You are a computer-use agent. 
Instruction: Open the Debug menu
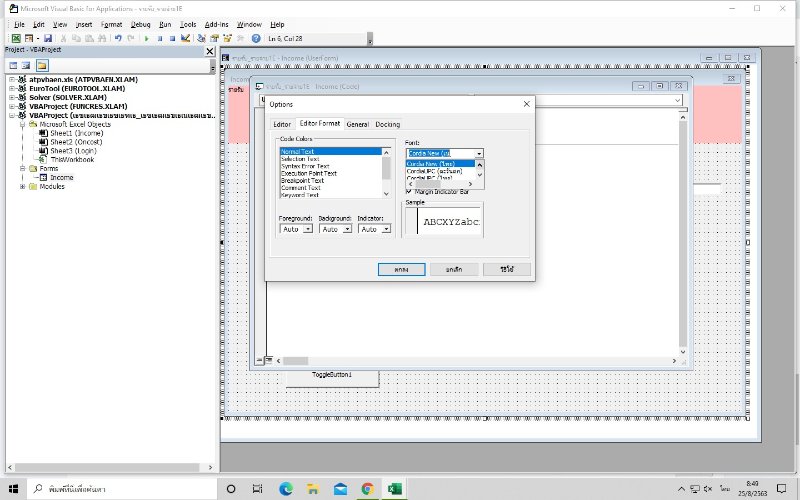pyautogui.click(x=140, y=23)
